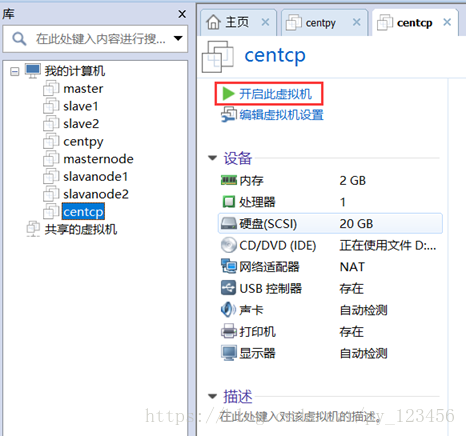Screen dimensions: 466x436
Task: Close the centpy tab
Action: pyautogui.click(x=357, y=22)
